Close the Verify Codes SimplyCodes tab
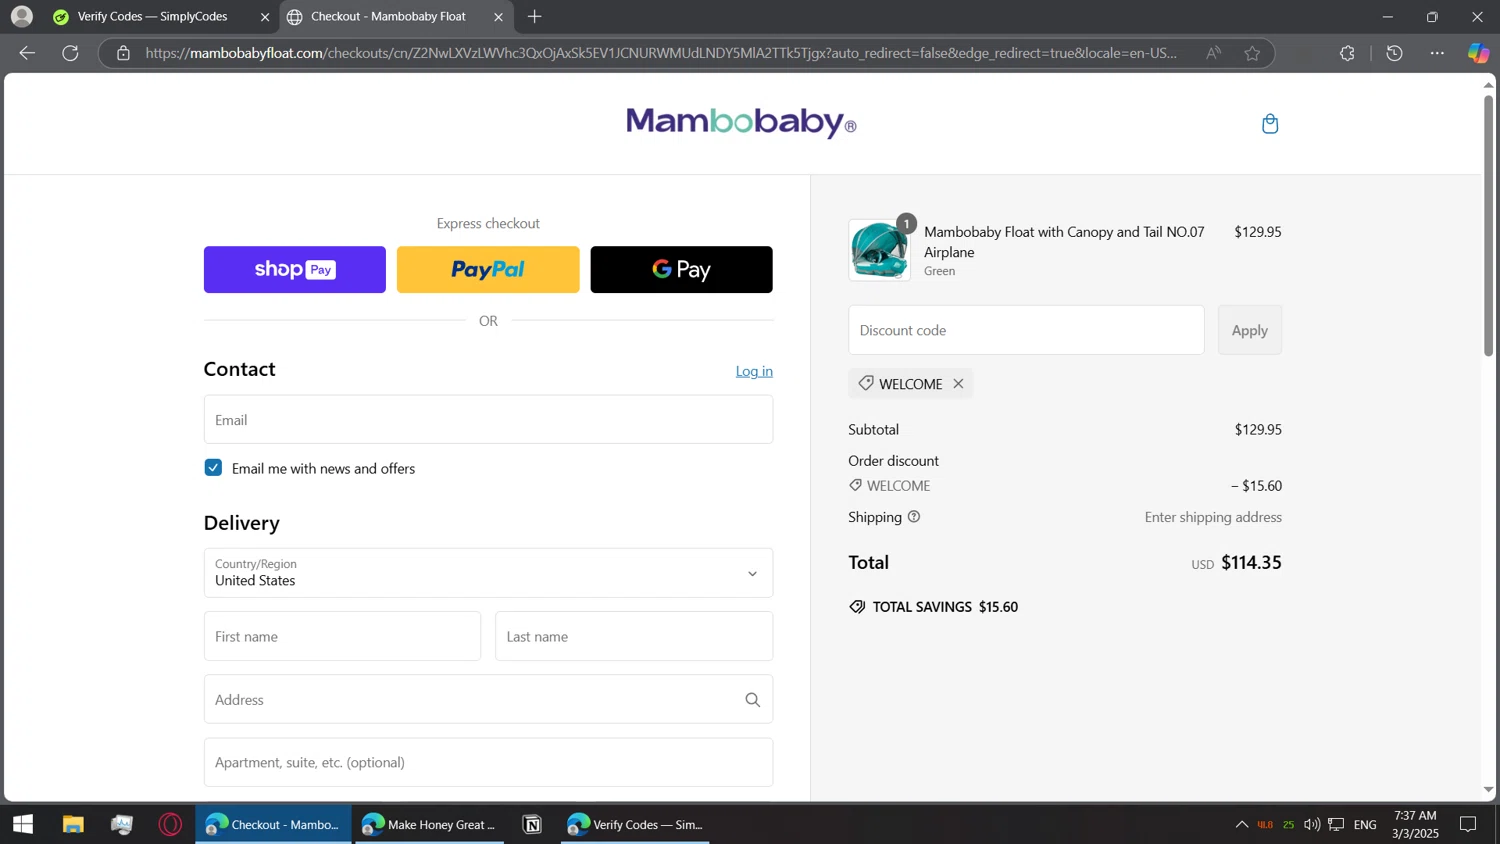Viewport: 1500px width, 844px height. [265, 17]
